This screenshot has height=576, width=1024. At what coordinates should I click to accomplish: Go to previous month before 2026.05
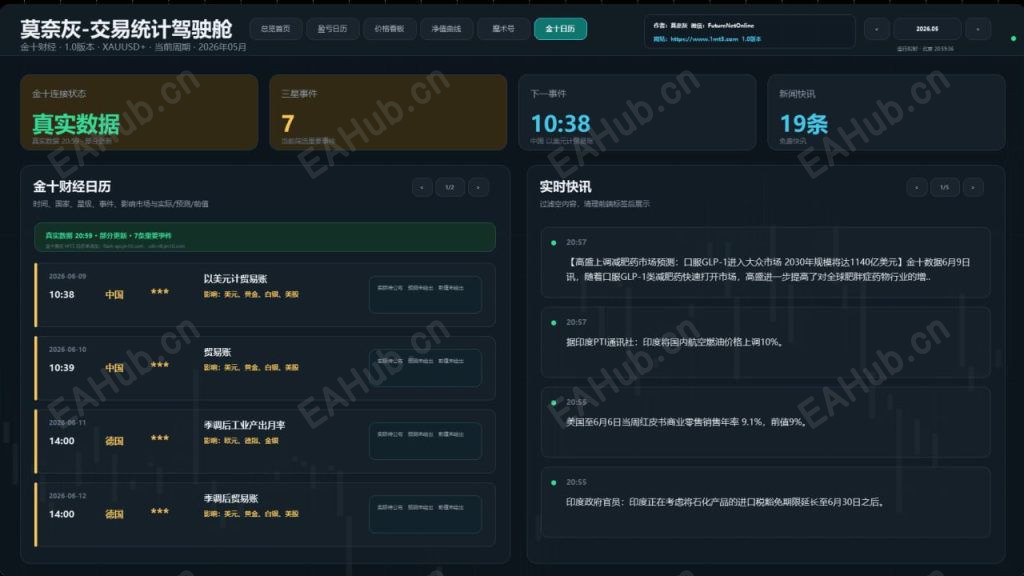tap(876, 29)
